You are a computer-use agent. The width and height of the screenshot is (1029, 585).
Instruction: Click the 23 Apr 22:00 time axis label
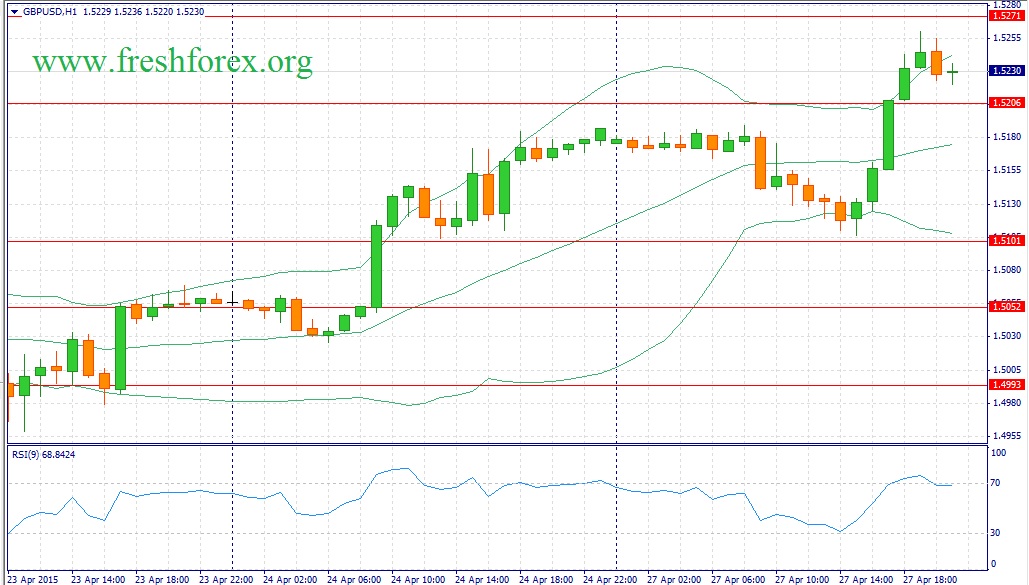(x=227, y=578)
